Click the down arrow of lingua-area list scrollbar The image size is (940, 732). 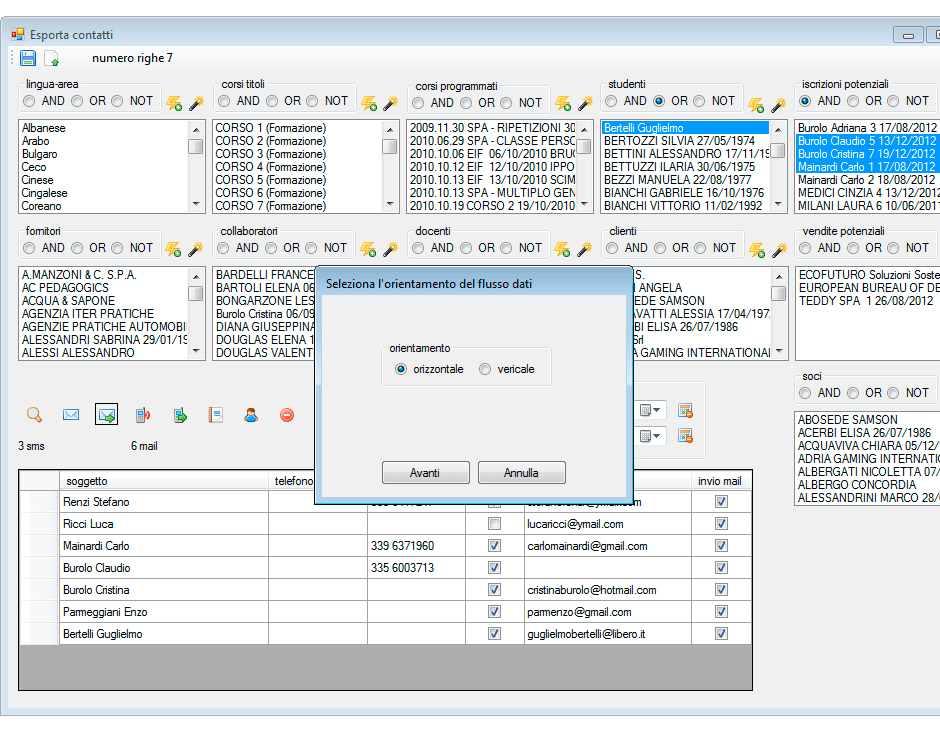point(196,205)
